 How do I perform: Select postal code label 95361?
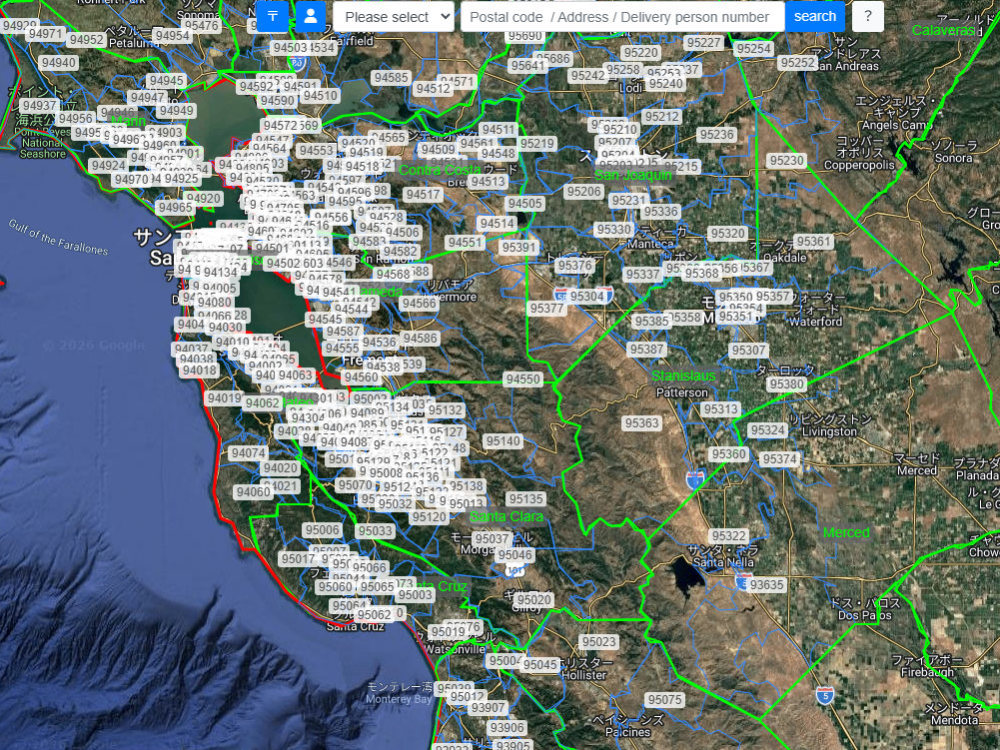814,241
